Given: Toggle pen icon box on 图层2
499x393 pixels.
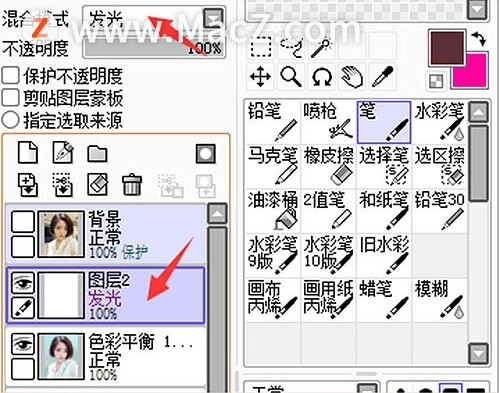Looking at the screenshot, I should 23,308.
